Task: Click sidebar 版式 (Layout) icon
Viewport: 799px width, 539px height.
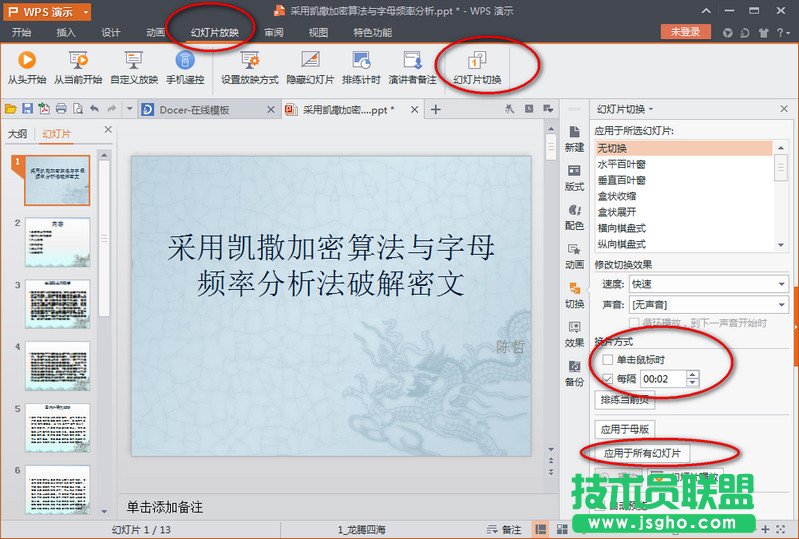Action: (x=574, y=171)
